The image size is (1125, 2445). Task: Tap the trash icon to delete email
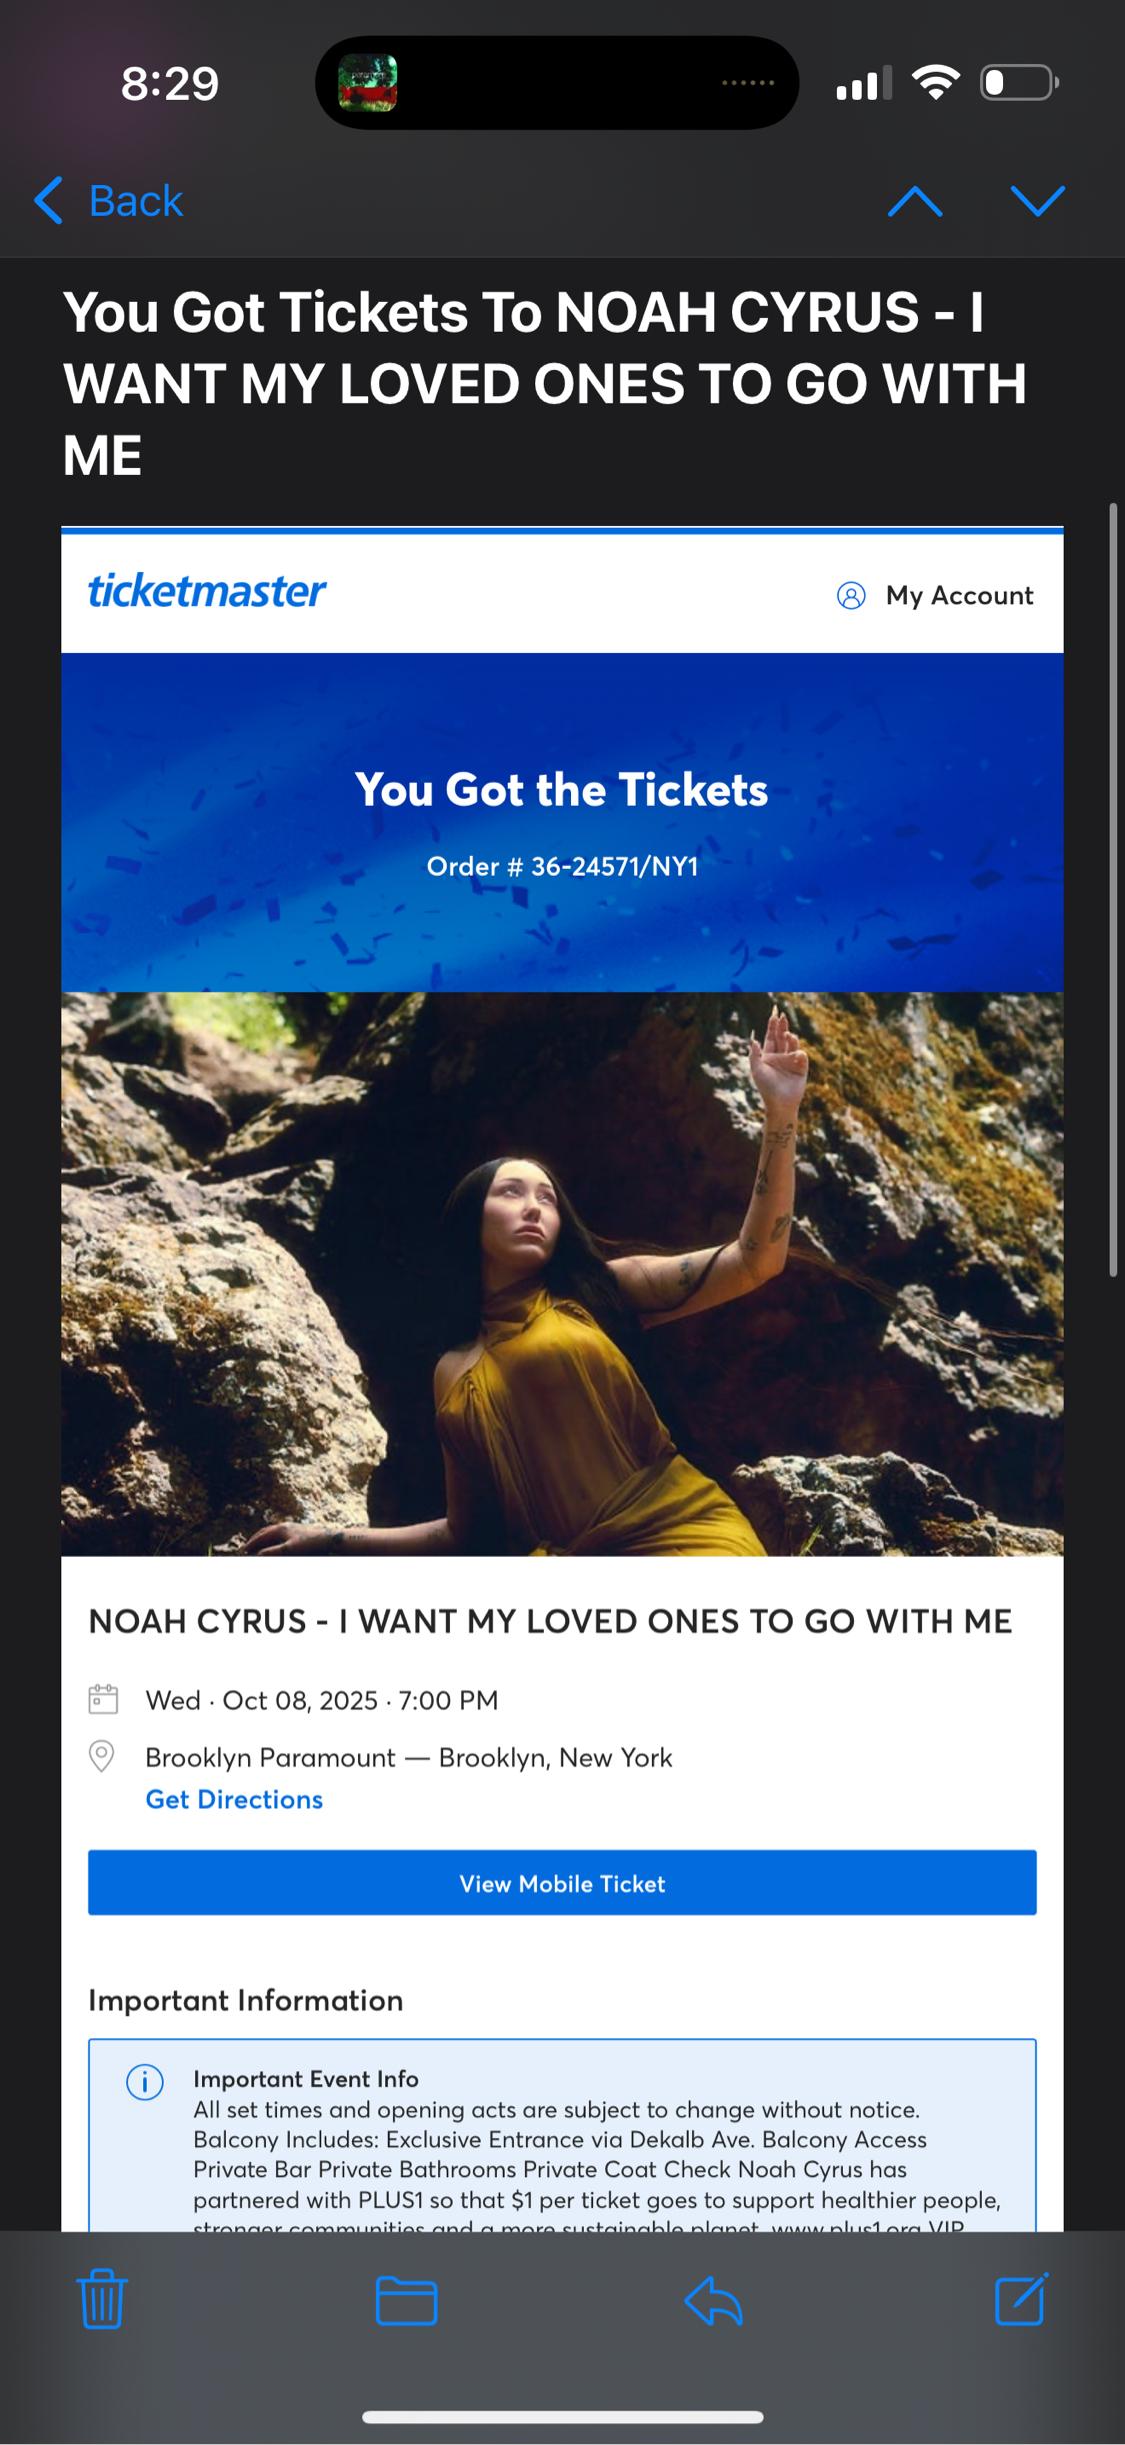pos(102,2300)
